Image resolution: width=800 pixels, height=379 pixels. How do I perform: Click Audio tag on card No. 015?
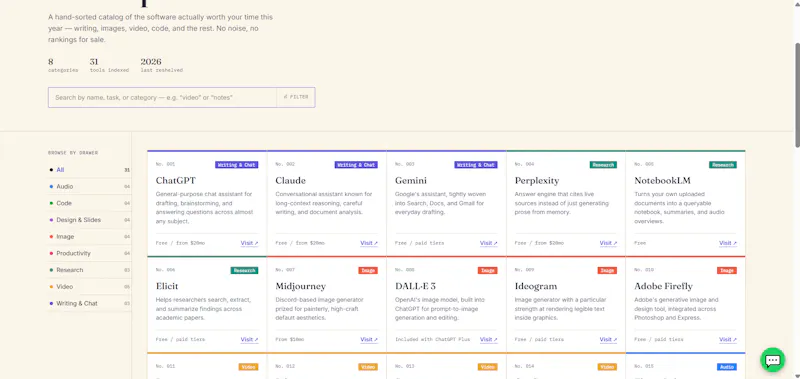727,367
